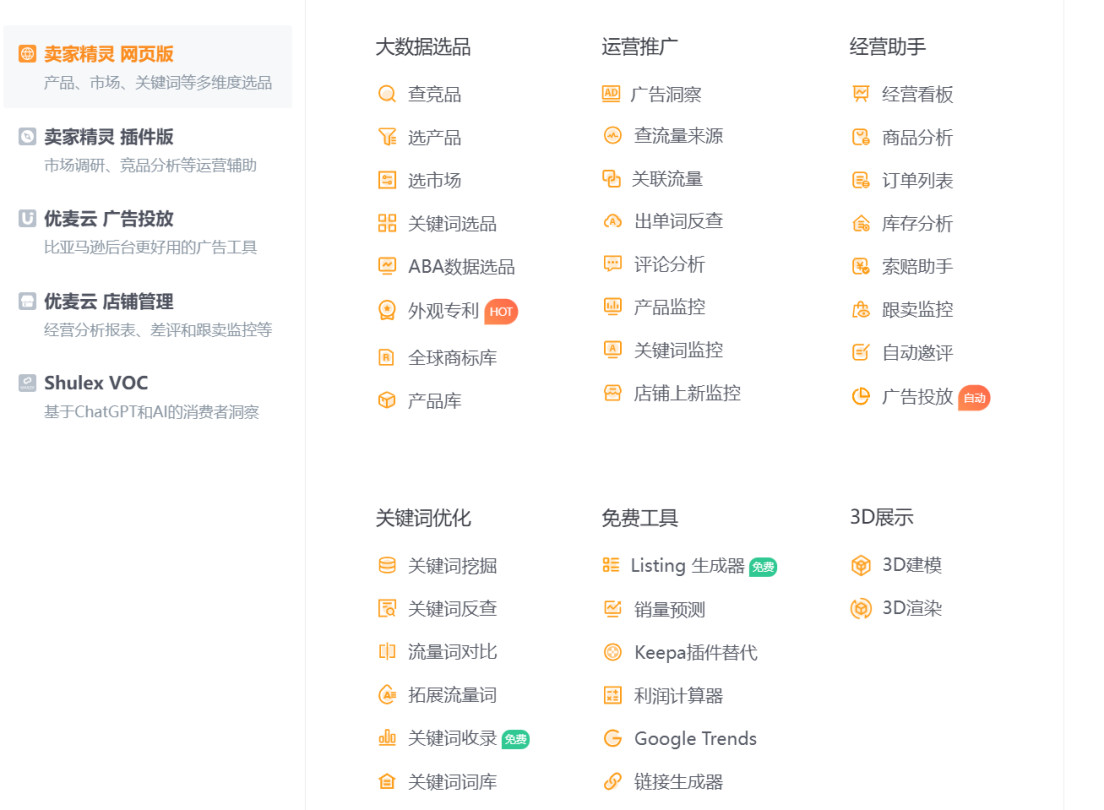Click the Keepa插件替代 icon
Image resolution: width=1104 pixels, height=810 pixels.
(x=613, y=652)
